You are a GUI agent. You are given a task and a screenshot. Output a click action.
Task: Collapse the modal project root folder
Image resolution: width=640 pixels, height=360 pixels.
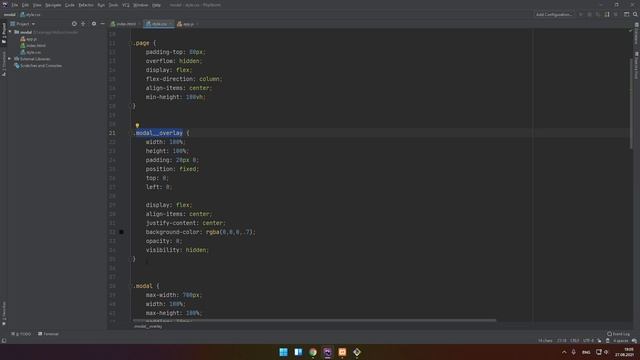pyautogui.click(x=10, y=32)
